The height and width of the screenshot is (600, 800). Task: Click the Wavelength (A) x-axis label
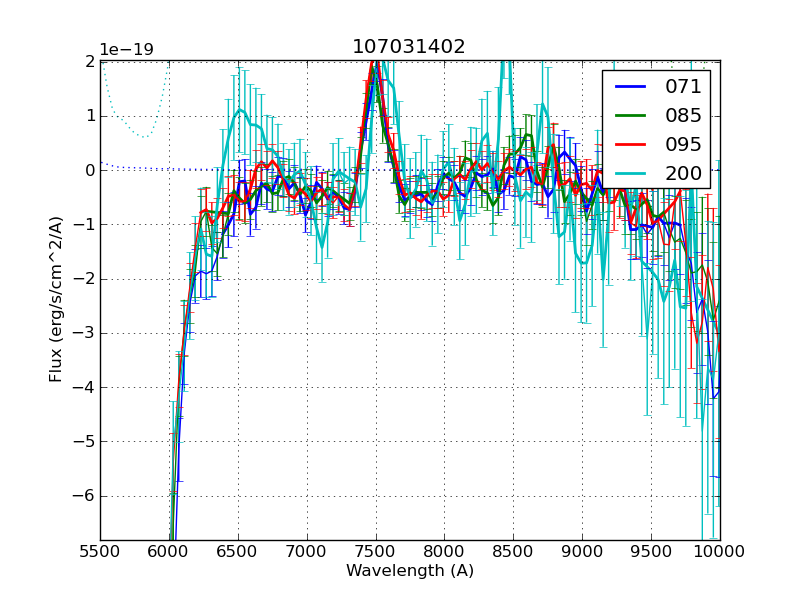point(410,571)
